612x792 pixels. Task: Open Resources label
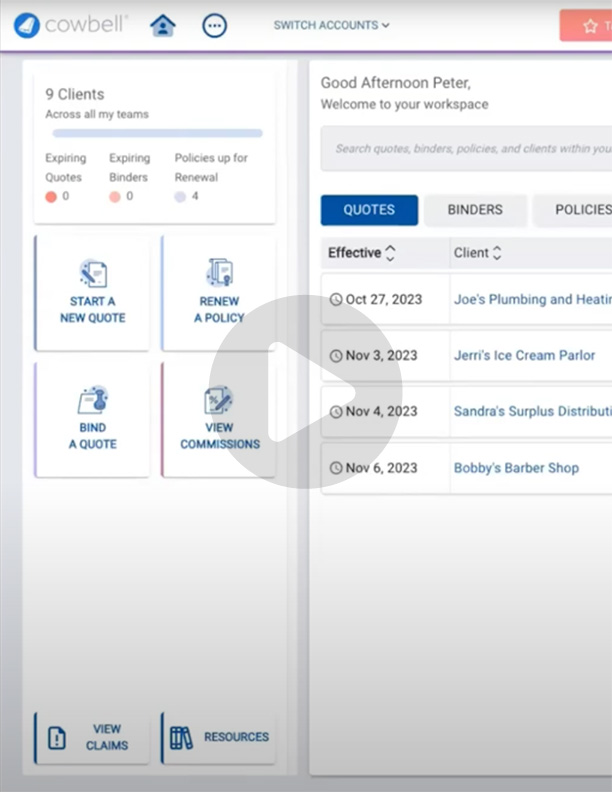point(236,737)
